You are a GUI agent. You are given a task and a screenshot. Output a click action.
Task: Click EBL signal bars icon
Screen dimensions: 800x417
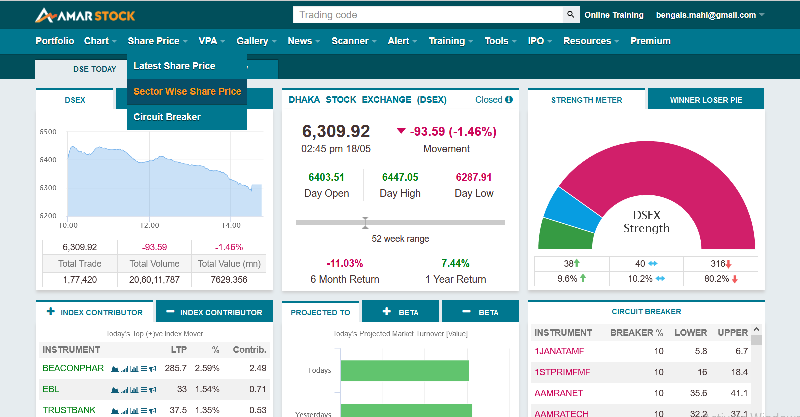(124, 390)
